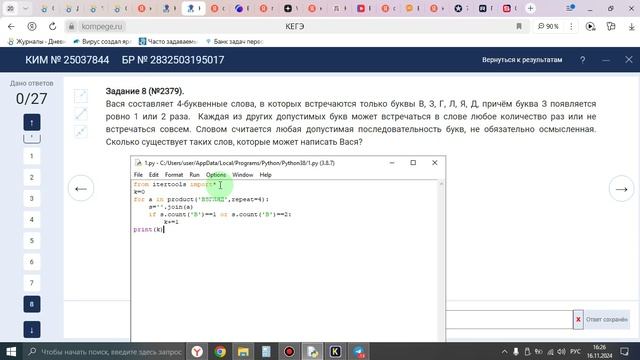Select task number 2 in sidebar
The image size is (640, 360).
click(x=32, y=177)
